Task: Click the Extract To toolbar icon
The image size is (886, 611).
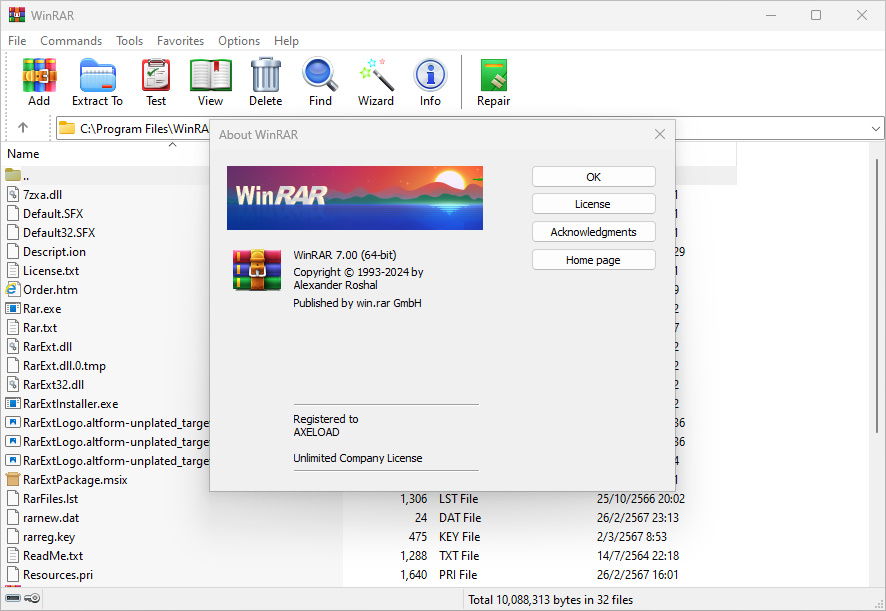Action: (x=97, y=75)
